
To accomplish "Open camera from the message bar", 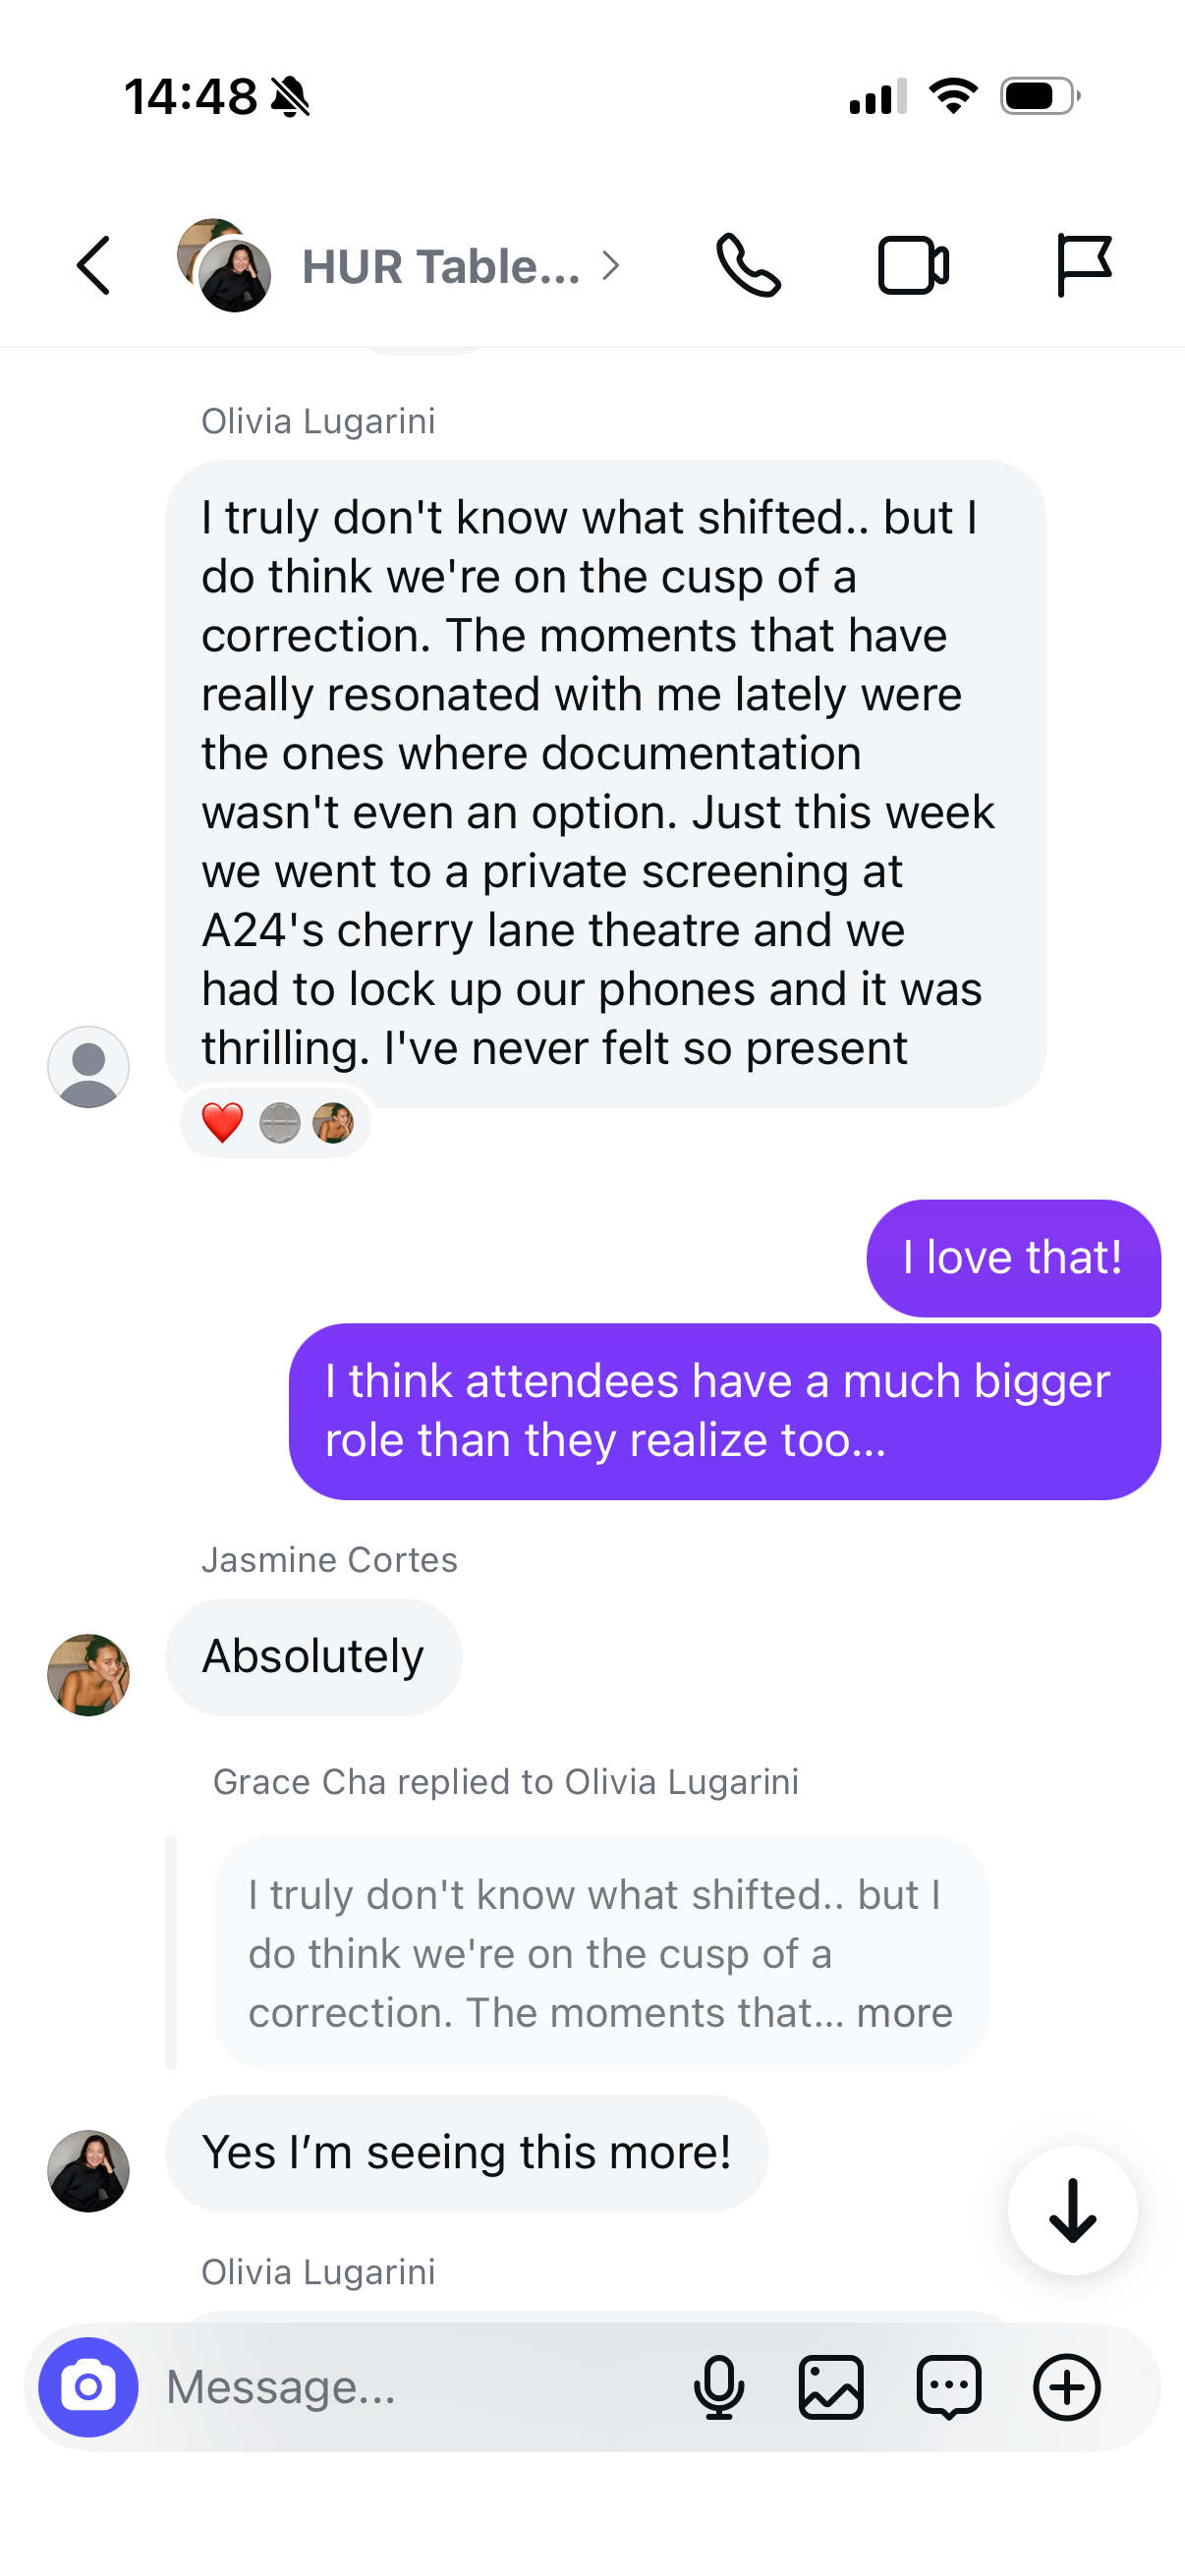I will tap(88, 2387).
